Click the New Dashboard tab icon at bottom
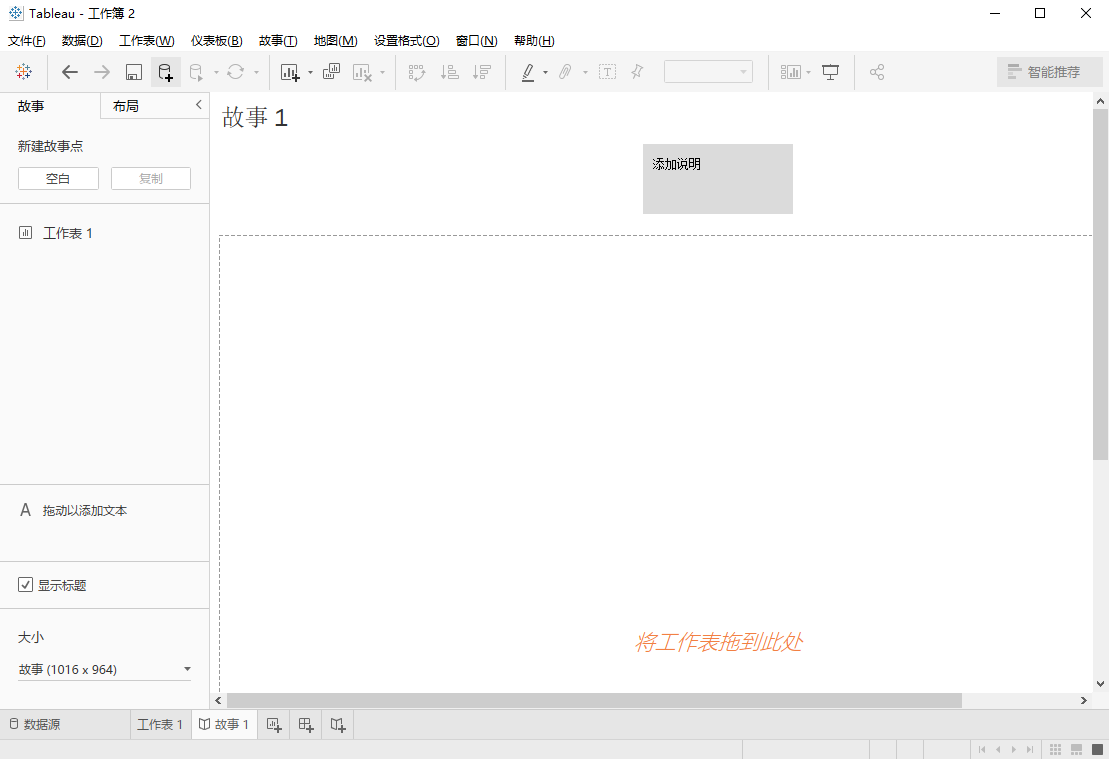 point(305,724)
